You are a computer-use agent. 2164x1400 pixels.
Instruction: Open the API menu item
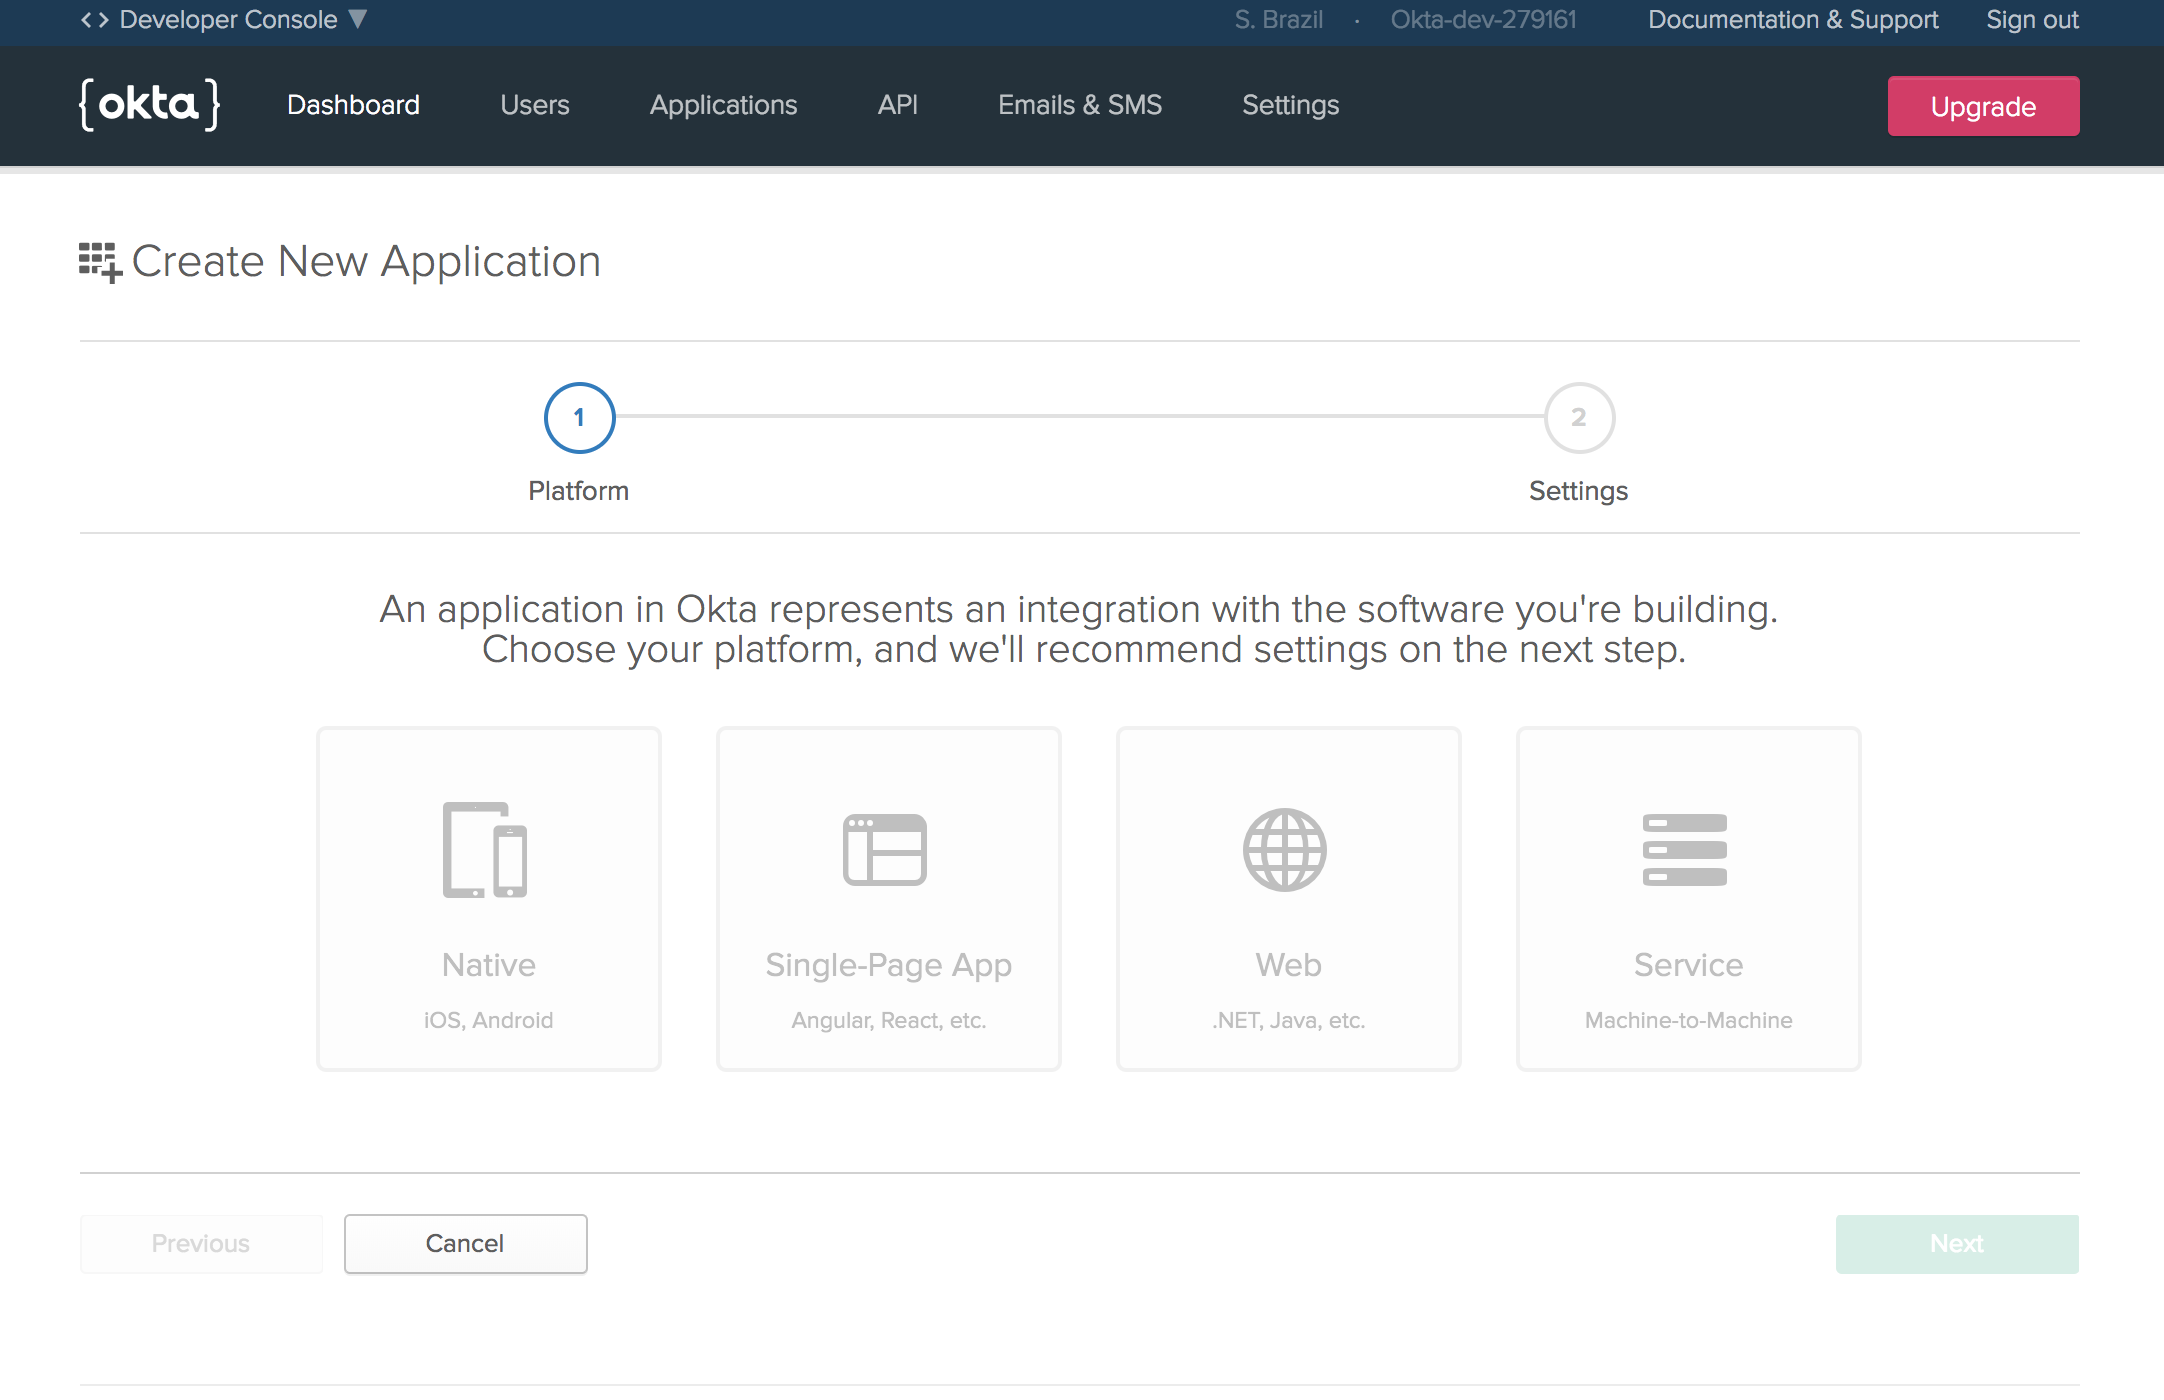coord(897,105)
